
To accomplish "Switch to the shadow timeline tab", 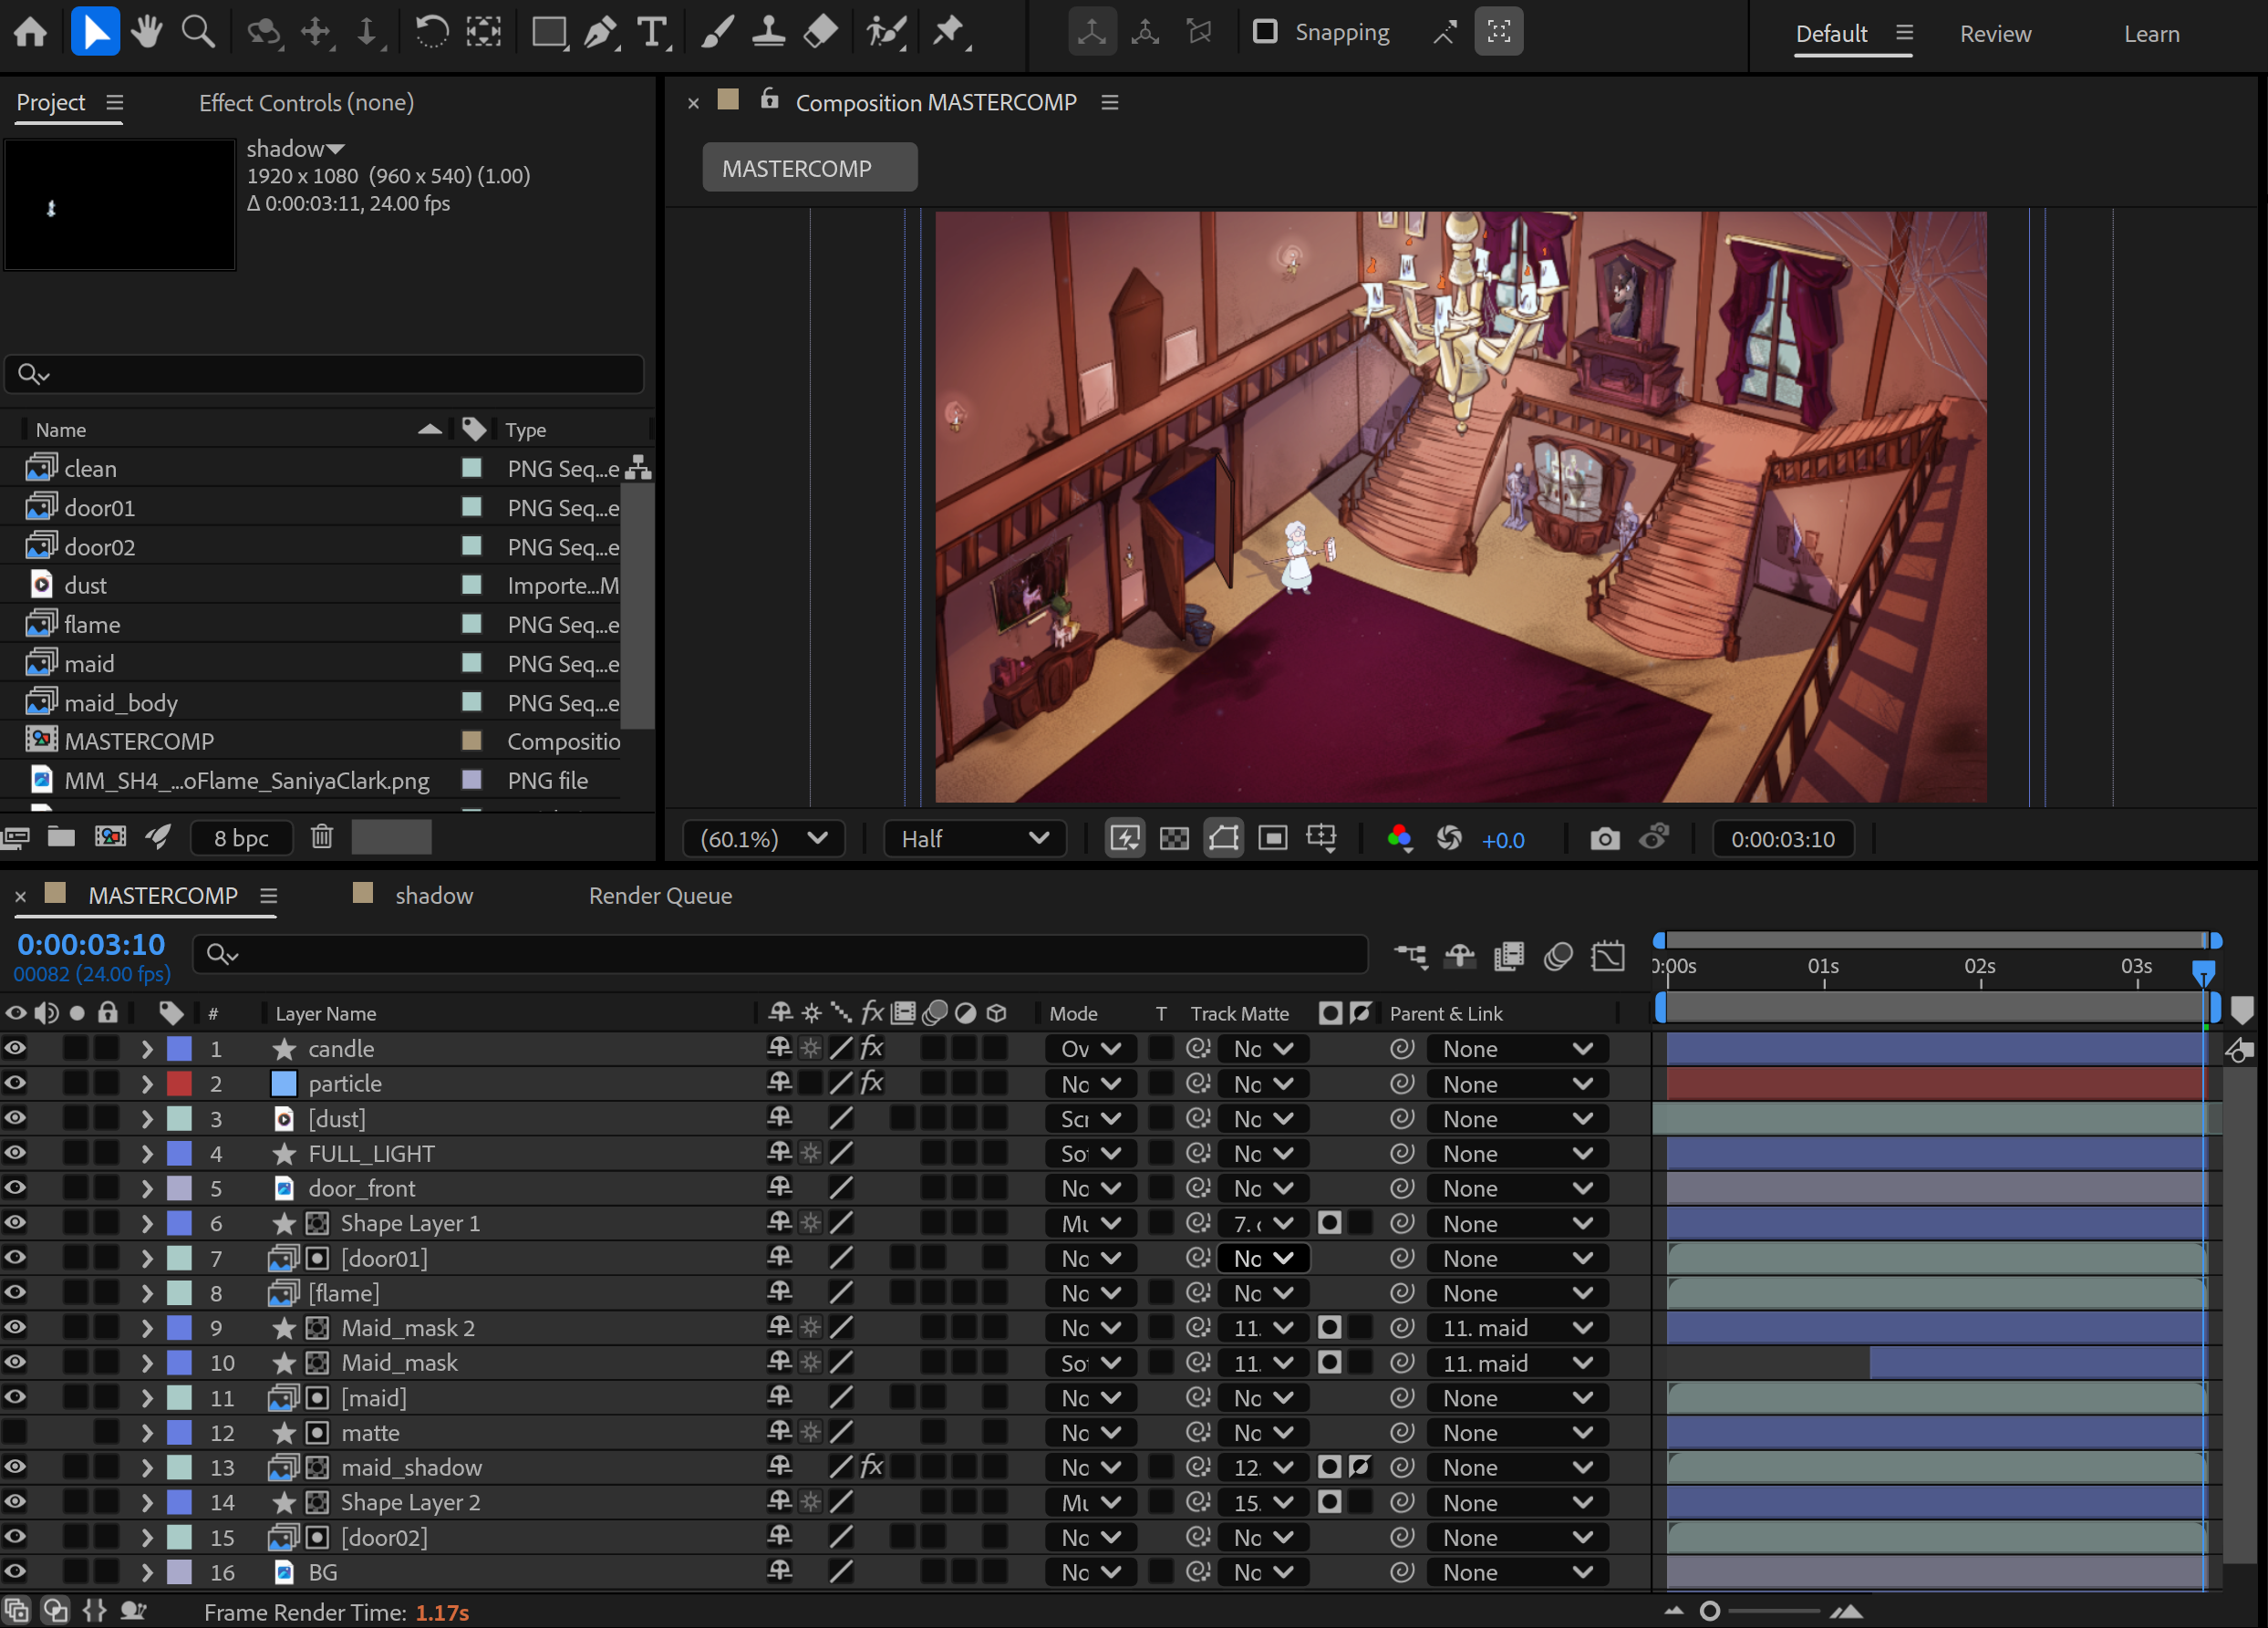I will coord(433,895).
